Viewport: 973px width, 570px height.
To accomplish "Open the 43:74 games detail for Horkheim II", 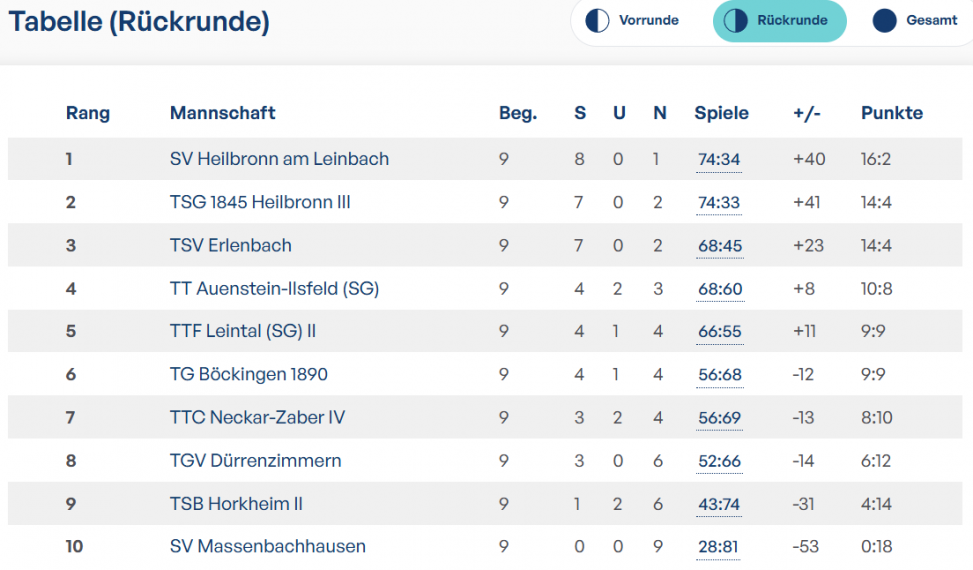I will click(x=719, y=505).
